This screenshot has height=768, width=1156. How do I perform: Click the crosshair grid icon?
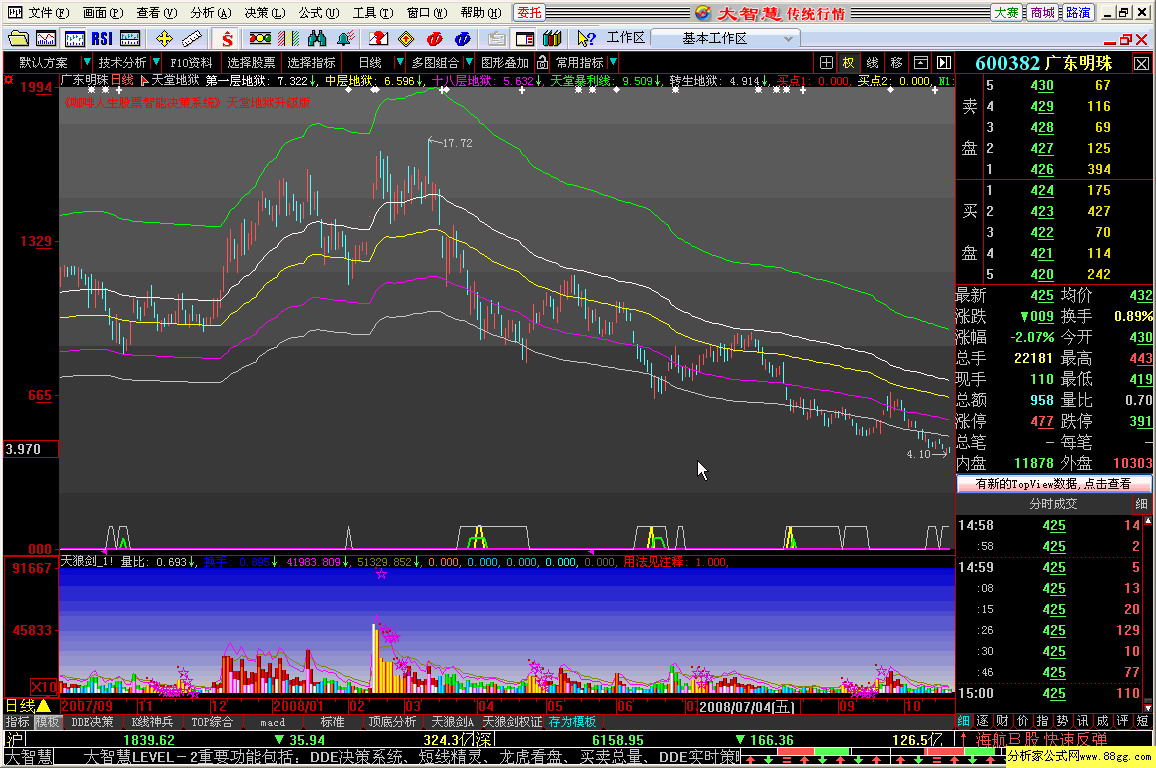[826, 63]
